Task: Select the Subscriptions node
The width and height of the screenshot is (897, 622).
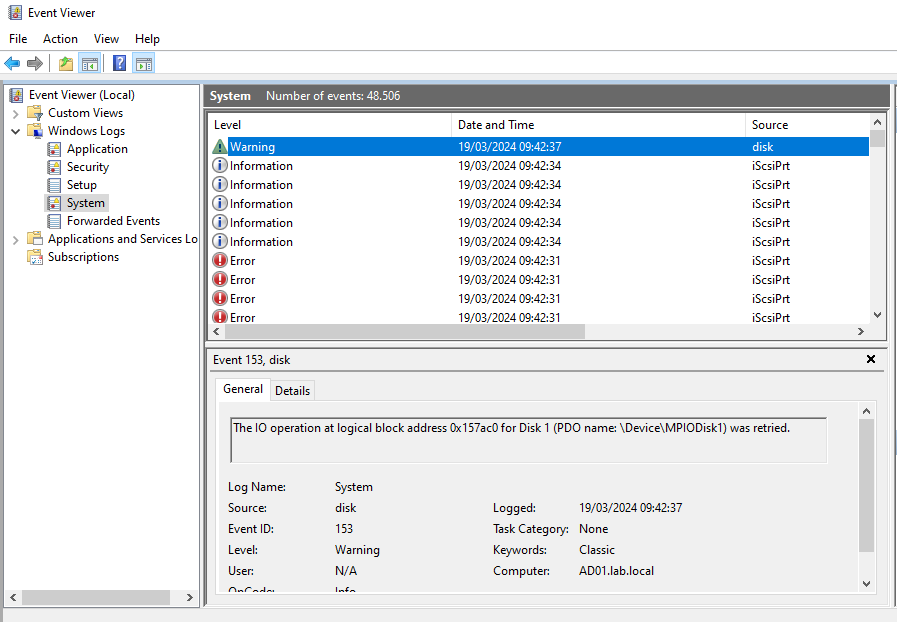Action: pos(83,257)
